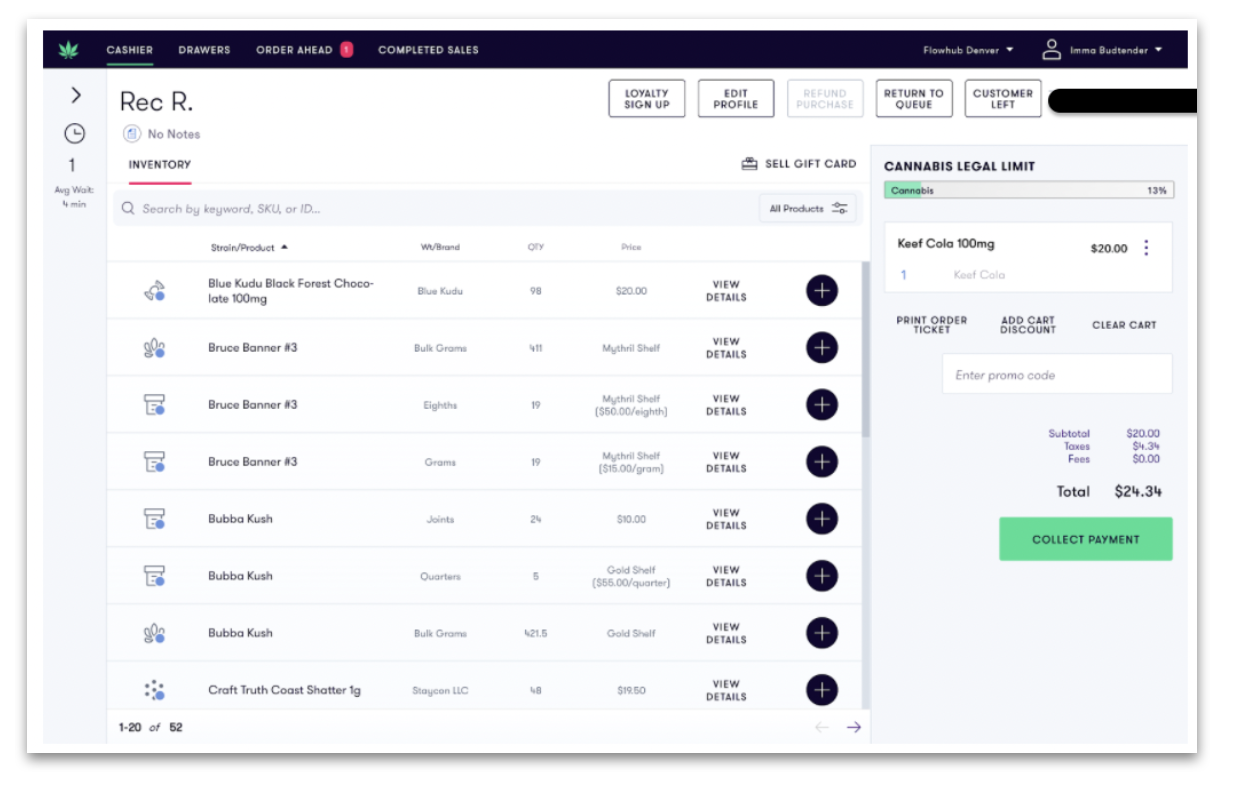Click the inventory list vertical scrollbar

pyautogui.click(x=866, y=350)
